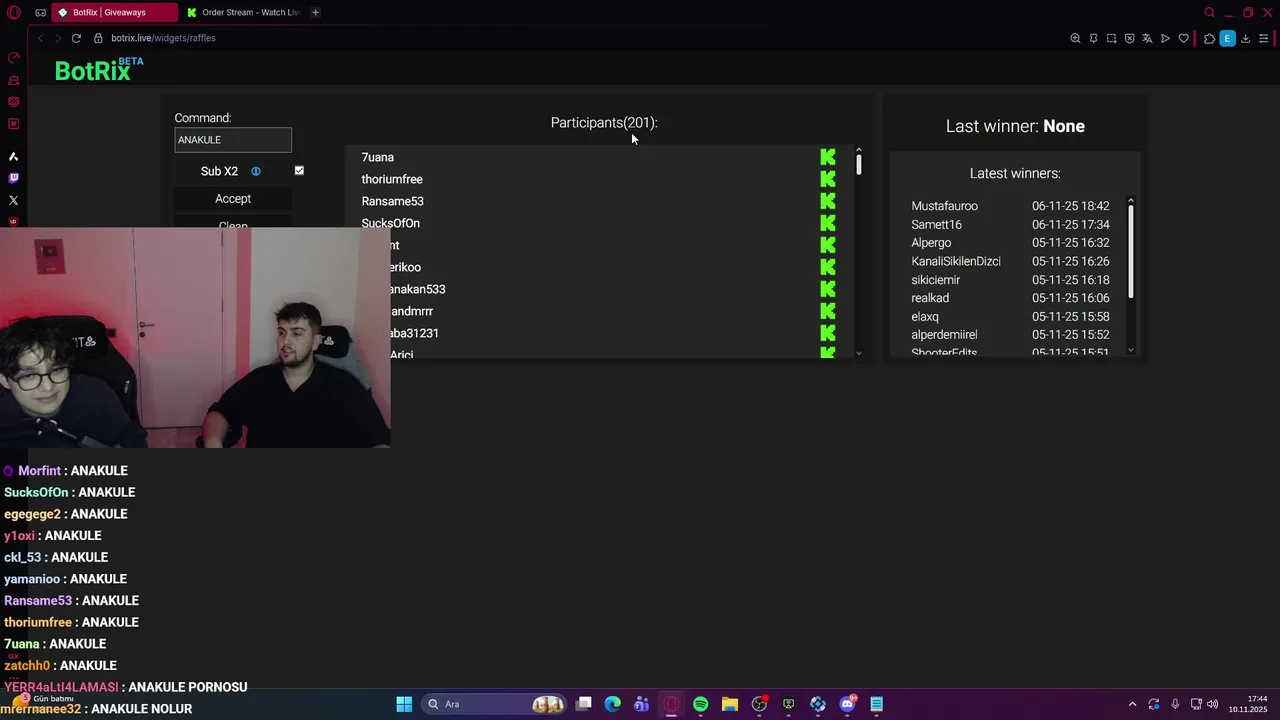Open the page zoom magnifier icon
The height and width of the screenshot is (720, 1280).
point(1075,38)
